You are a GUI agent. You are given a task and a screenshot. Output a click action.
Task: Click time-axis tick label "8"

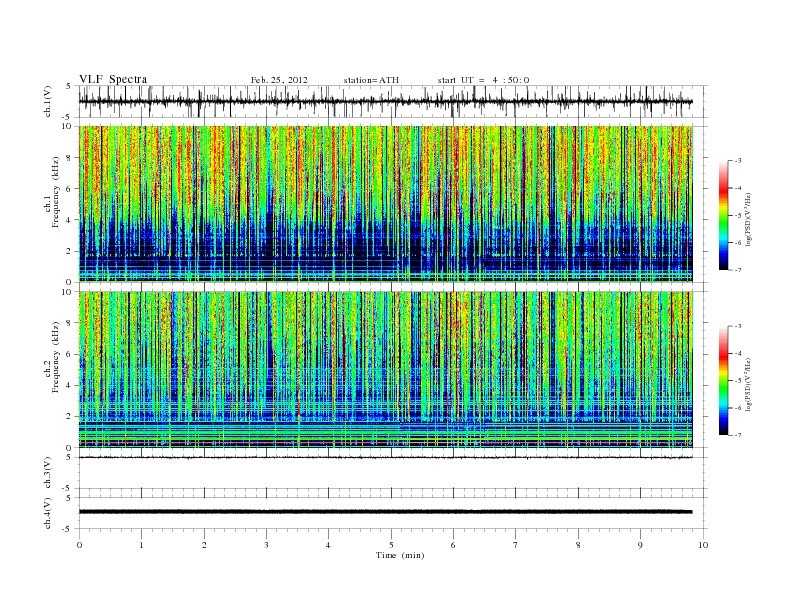pyautogui.click(x=578, y=545)
